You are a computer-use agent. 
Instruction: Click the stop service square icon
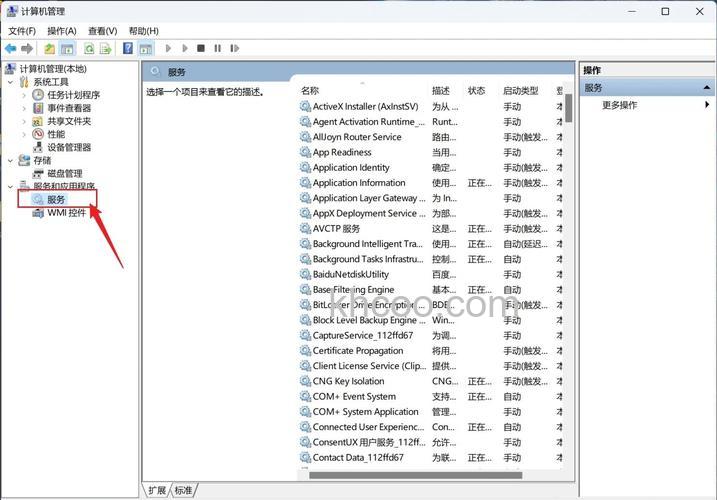[x=201, y=48]
